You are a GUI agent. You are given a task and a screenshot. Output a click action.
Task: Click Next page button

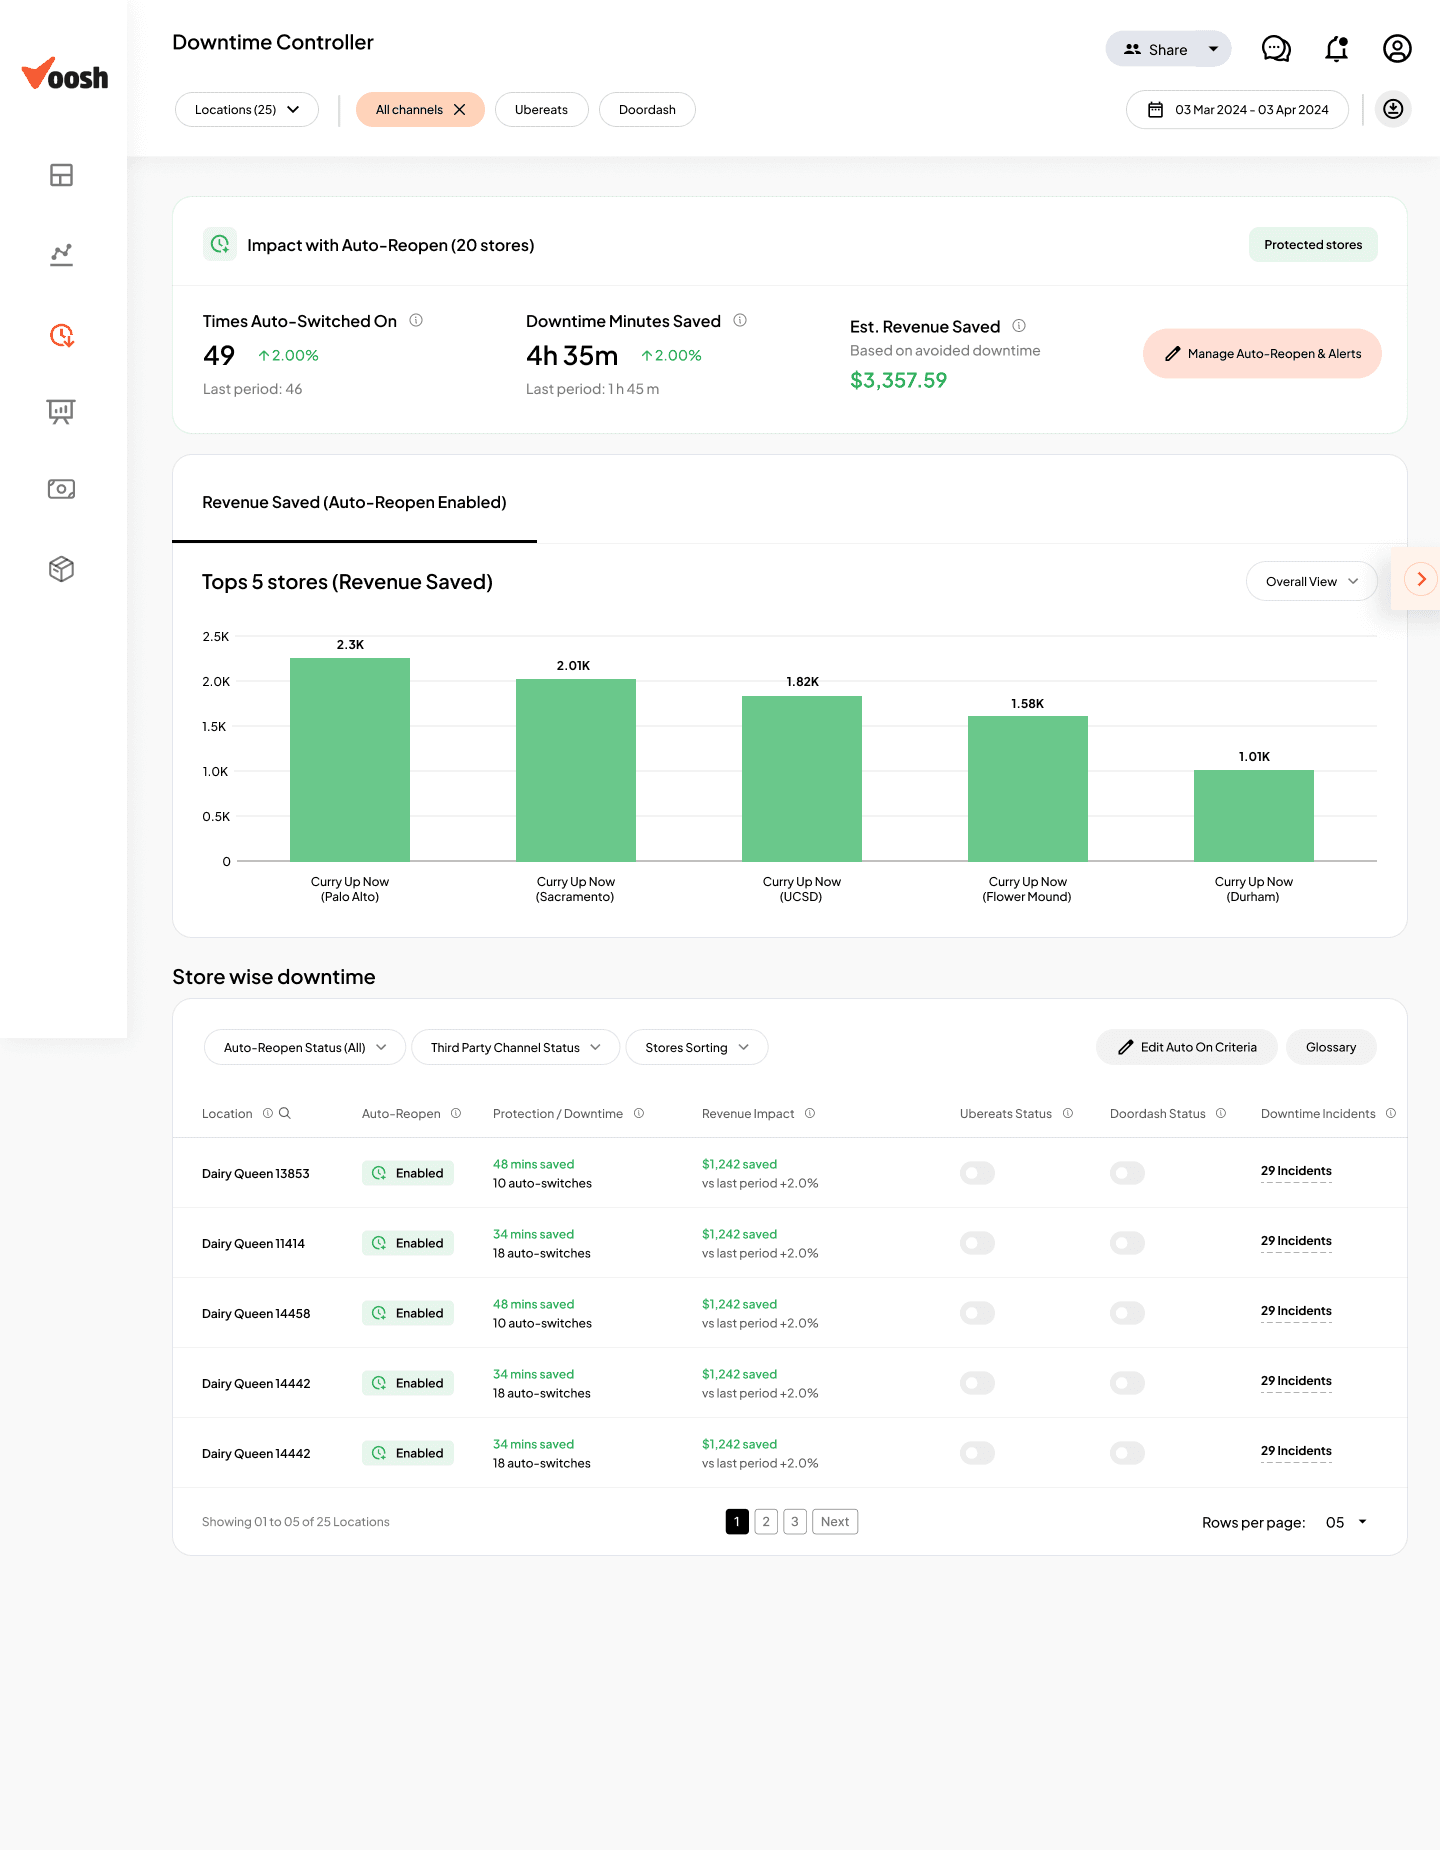[x=835, y=1522]
